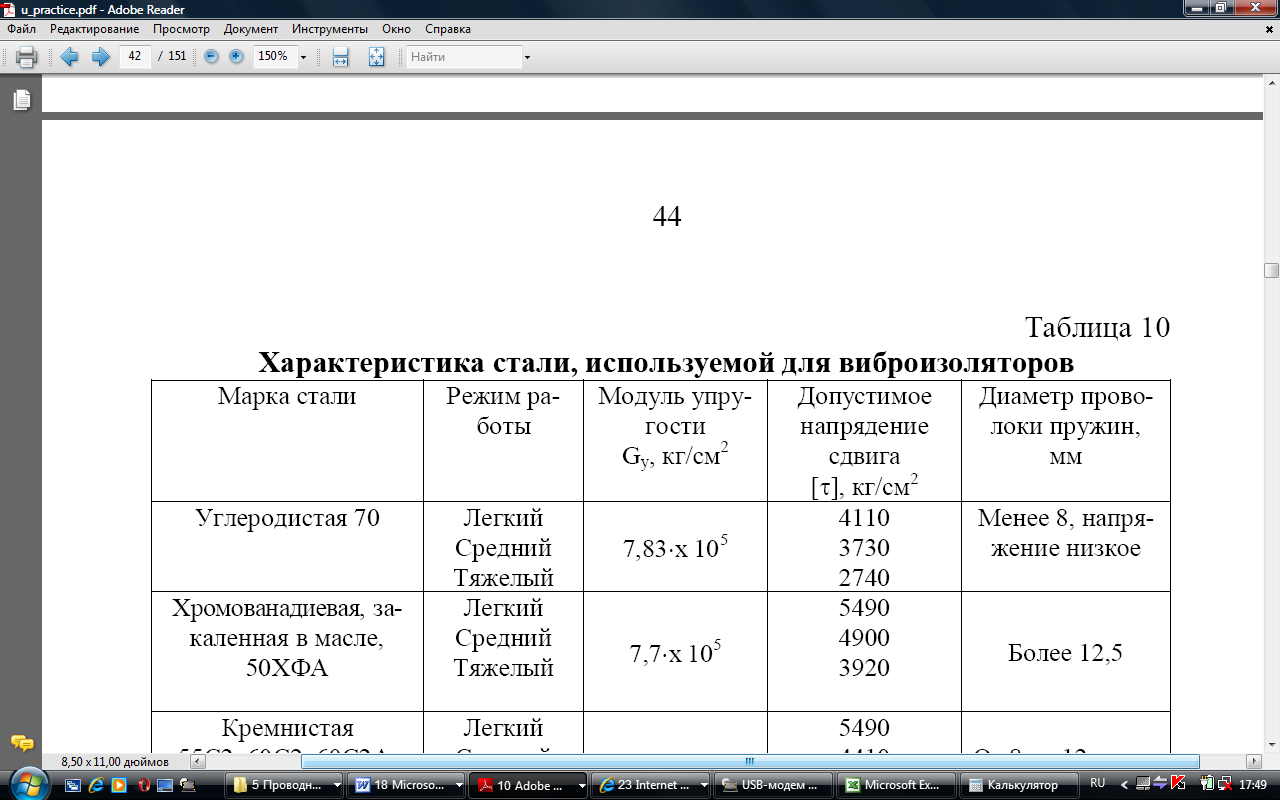Show hidden tray icons chevron
Image resolution: width=1280 pixels, height=800 pixels.
pyautogui.click(x=1125, y=784)
